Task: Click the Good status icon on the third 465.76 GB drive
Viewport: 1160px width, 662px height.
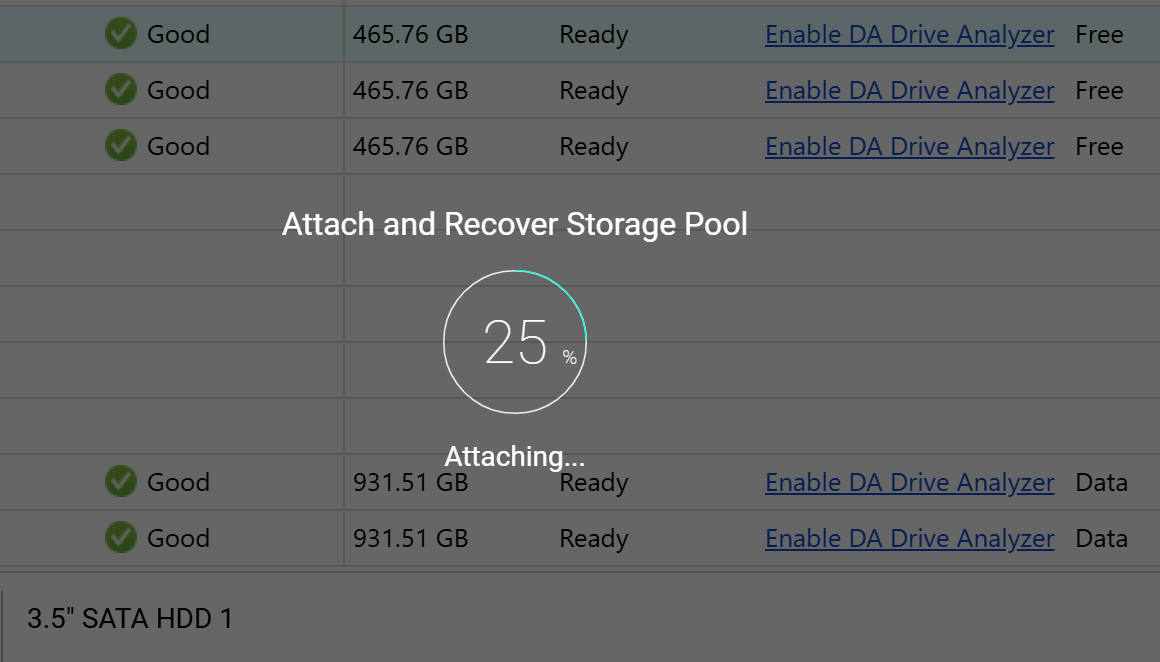Action: tap(120, 146)
